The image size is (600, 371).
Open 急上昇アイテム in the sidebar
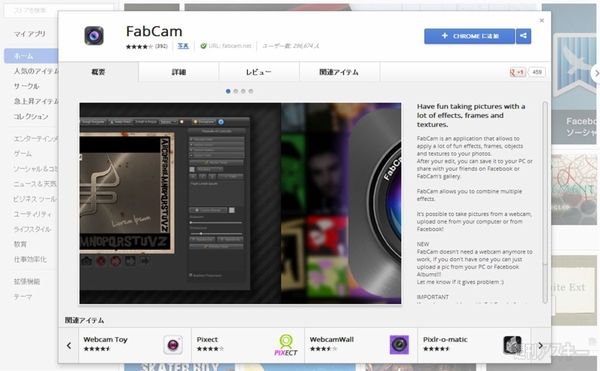click(x=36, y=101)
